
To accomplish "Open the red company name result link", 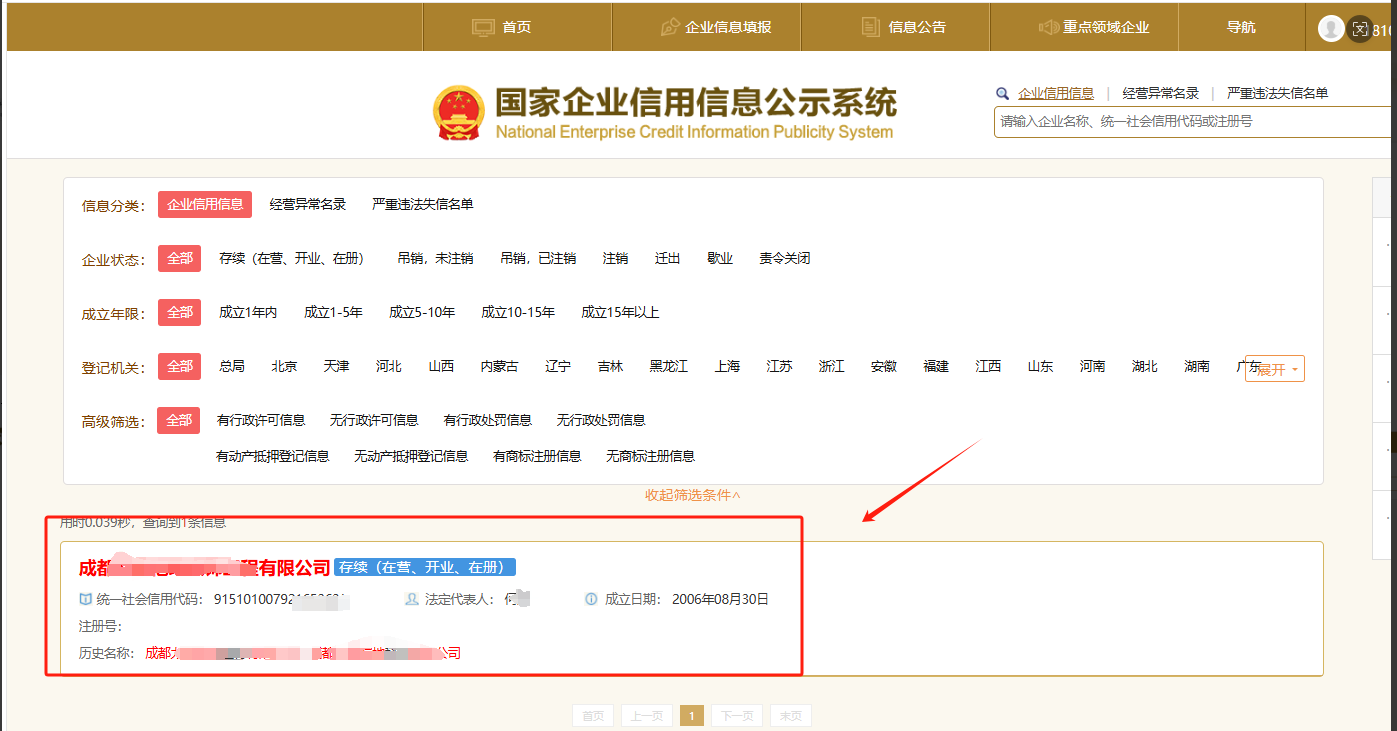I will pyautogui.click(x=204, y=568).
